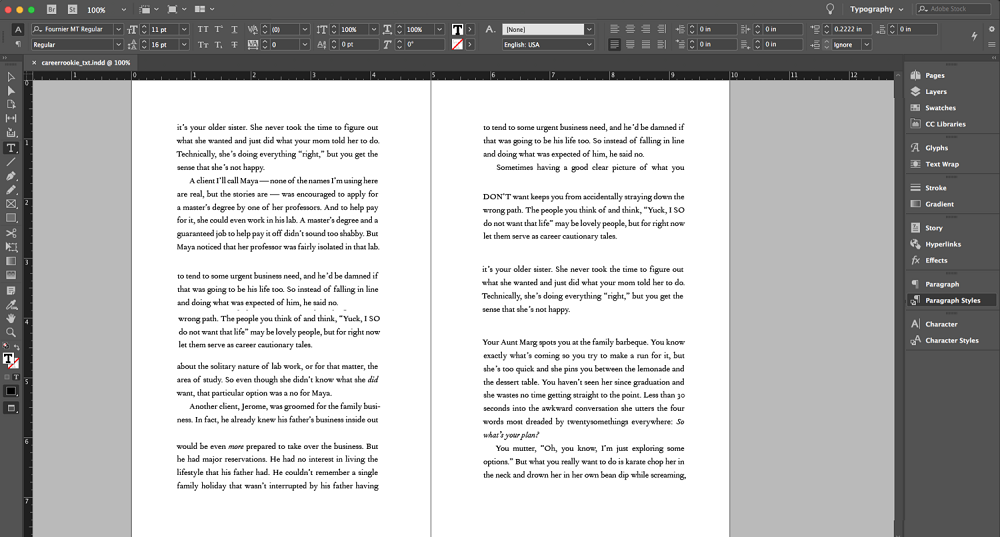Image resolution: width=1000 pixels, height=537 pixels.
Task: Click the text fill color swatch in control bar
Action: (x=457, y=30)
